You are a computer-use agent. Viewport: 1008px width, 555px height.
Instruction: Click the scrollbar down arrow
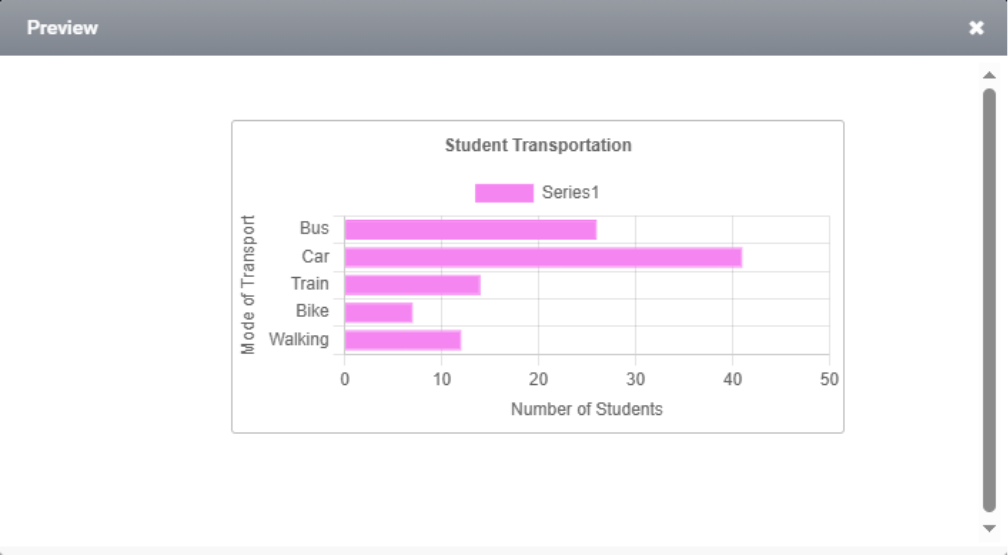tap(989, 528)
